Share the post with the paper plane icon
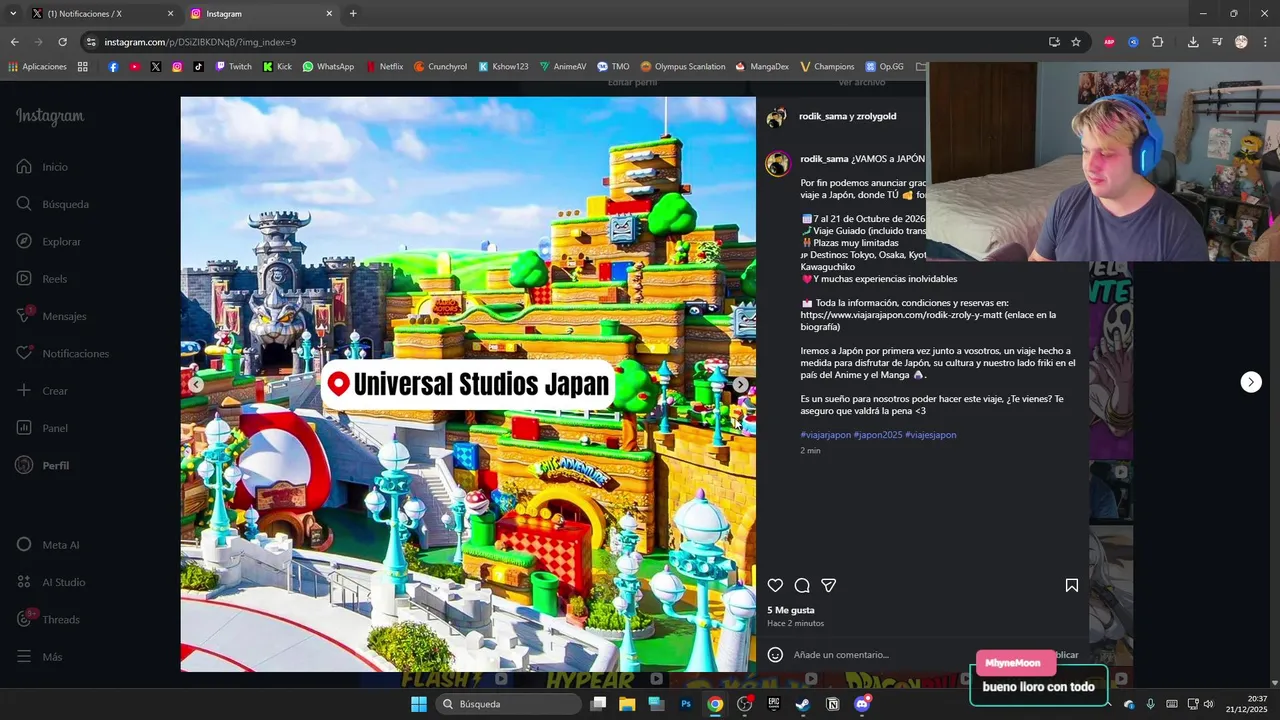The image size is (1280, 720). point(828,585)
